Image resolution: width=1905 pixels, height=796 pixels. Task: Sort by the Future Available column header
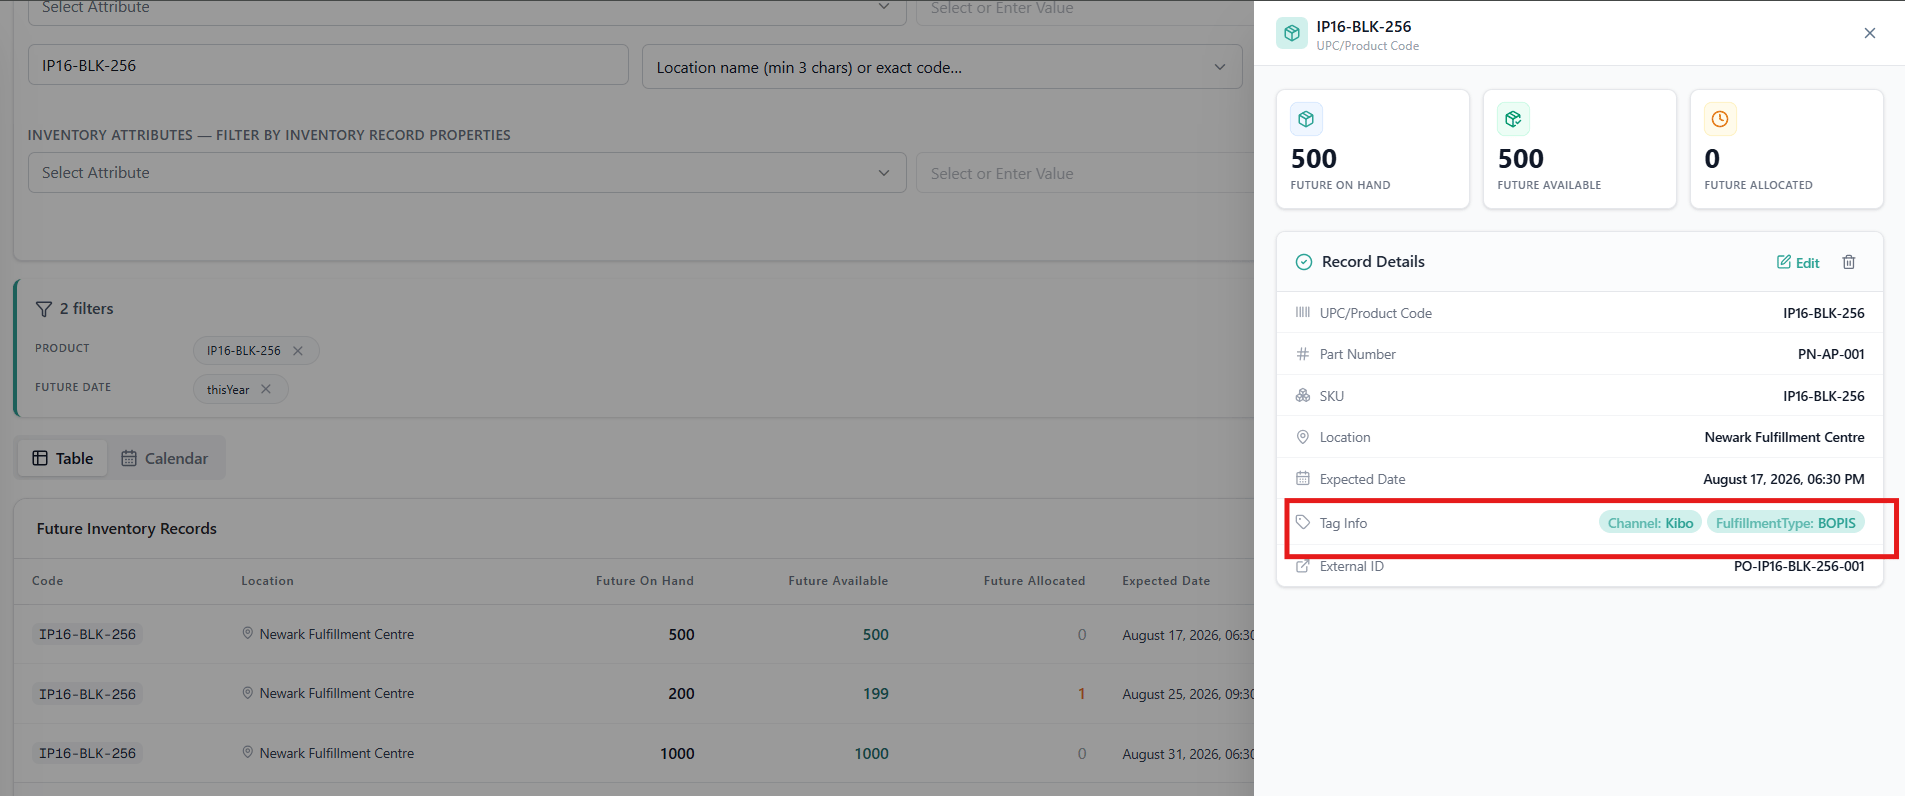click(x=838, y=581)
